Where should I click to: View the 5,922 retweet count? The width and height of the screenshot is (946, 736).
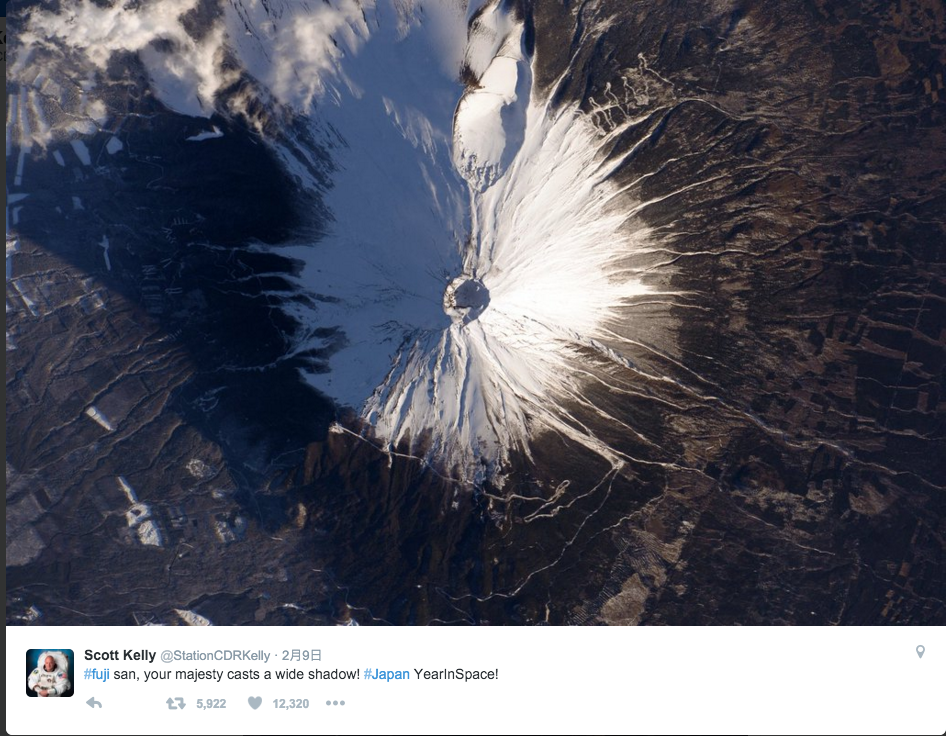(x=211, y=703)
